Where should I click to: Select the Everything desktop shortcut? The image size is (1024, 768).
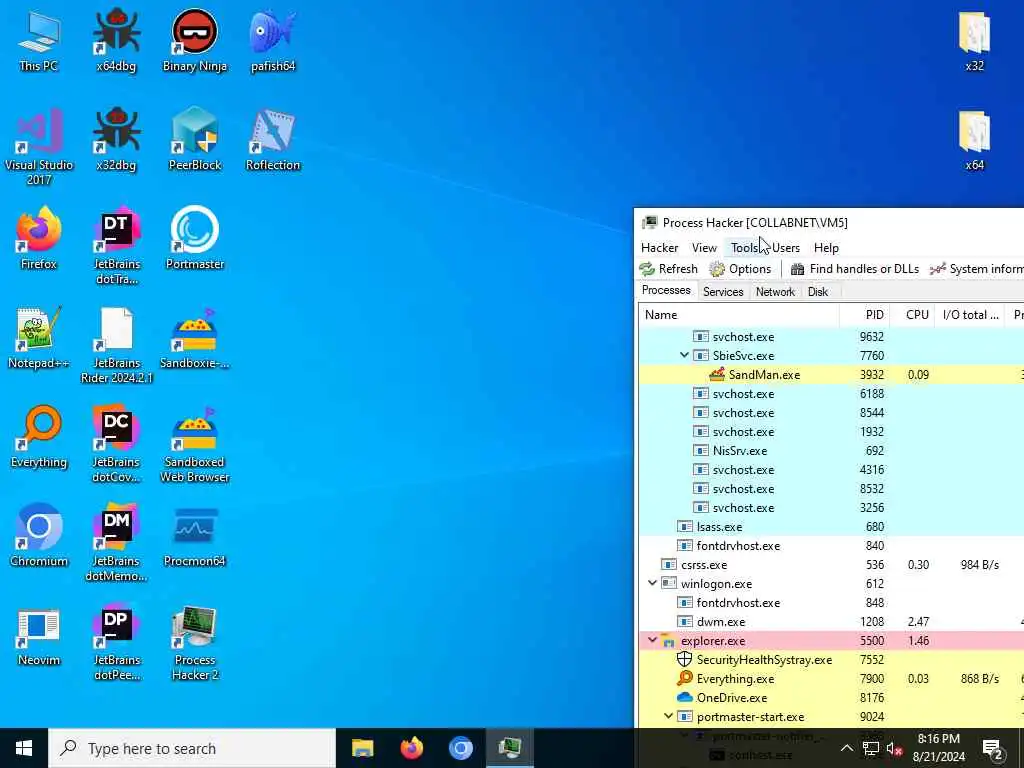coord(39,438)
